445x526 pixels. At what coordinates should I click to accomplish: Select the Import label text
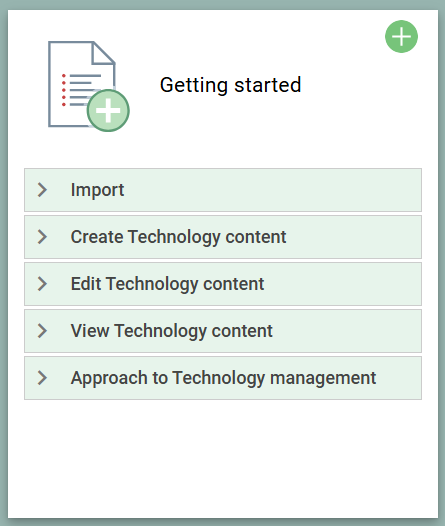pos(97,191)
